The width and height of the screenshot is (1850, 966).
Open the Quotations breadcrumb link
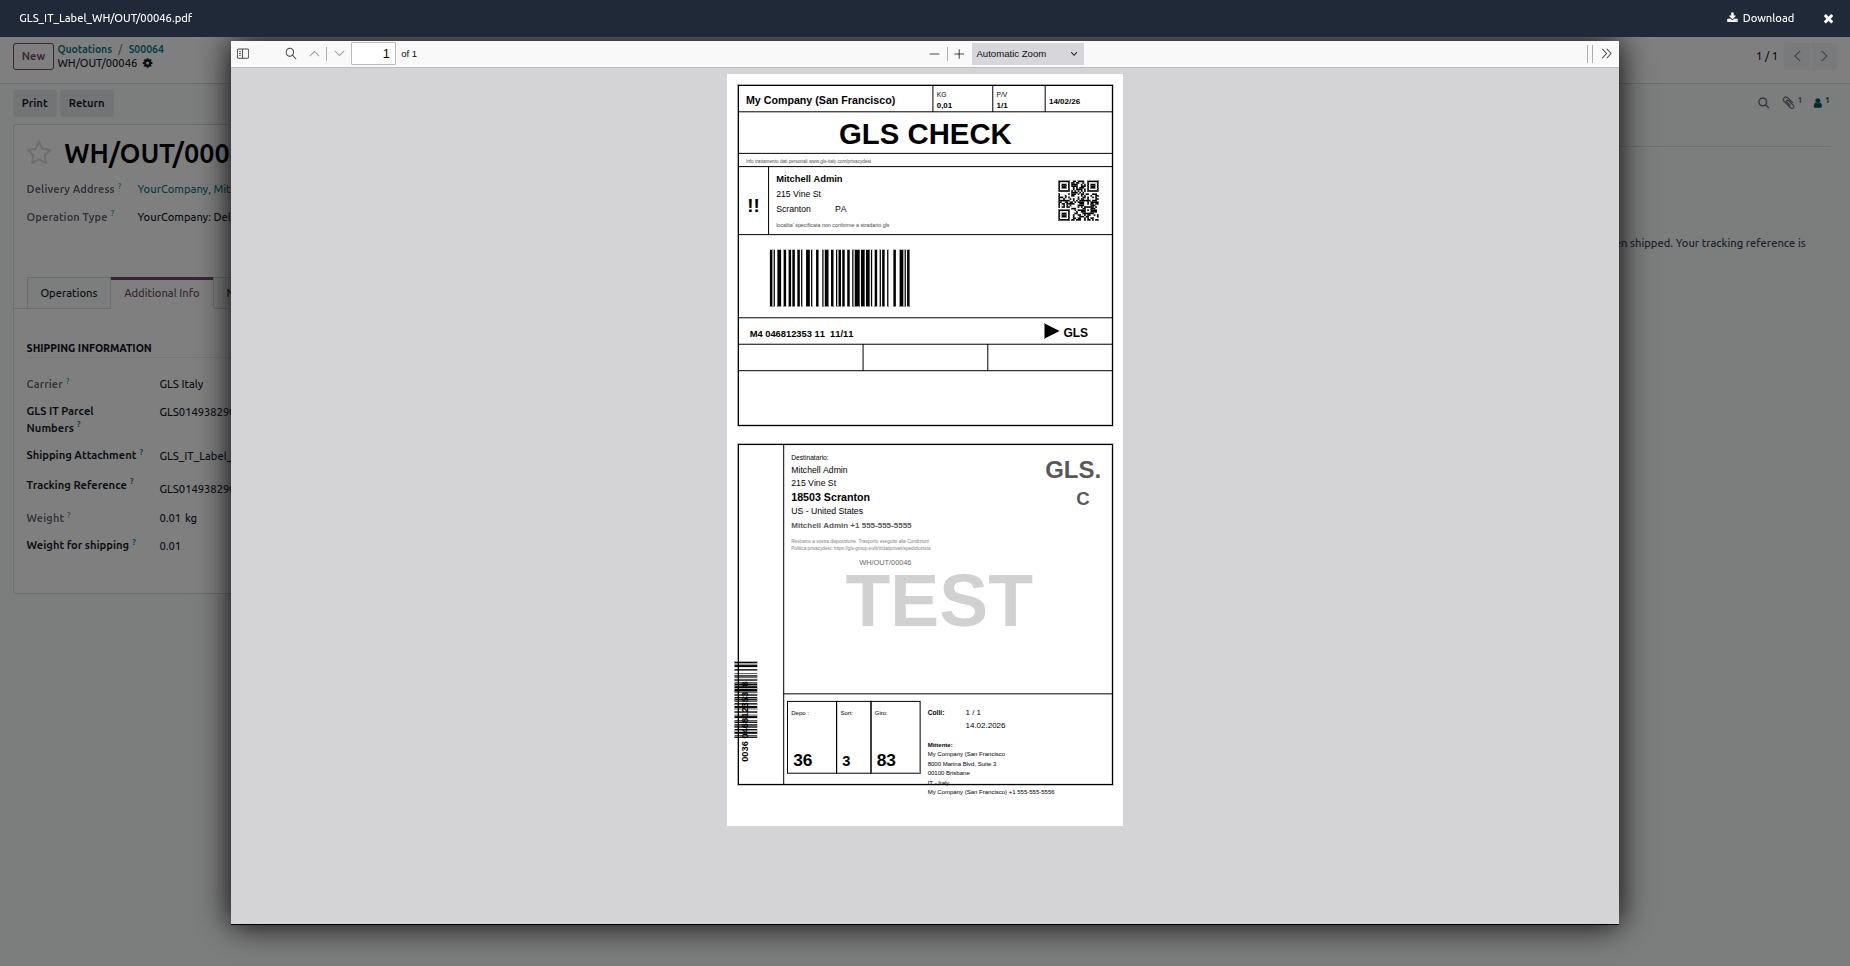(85, 49)
